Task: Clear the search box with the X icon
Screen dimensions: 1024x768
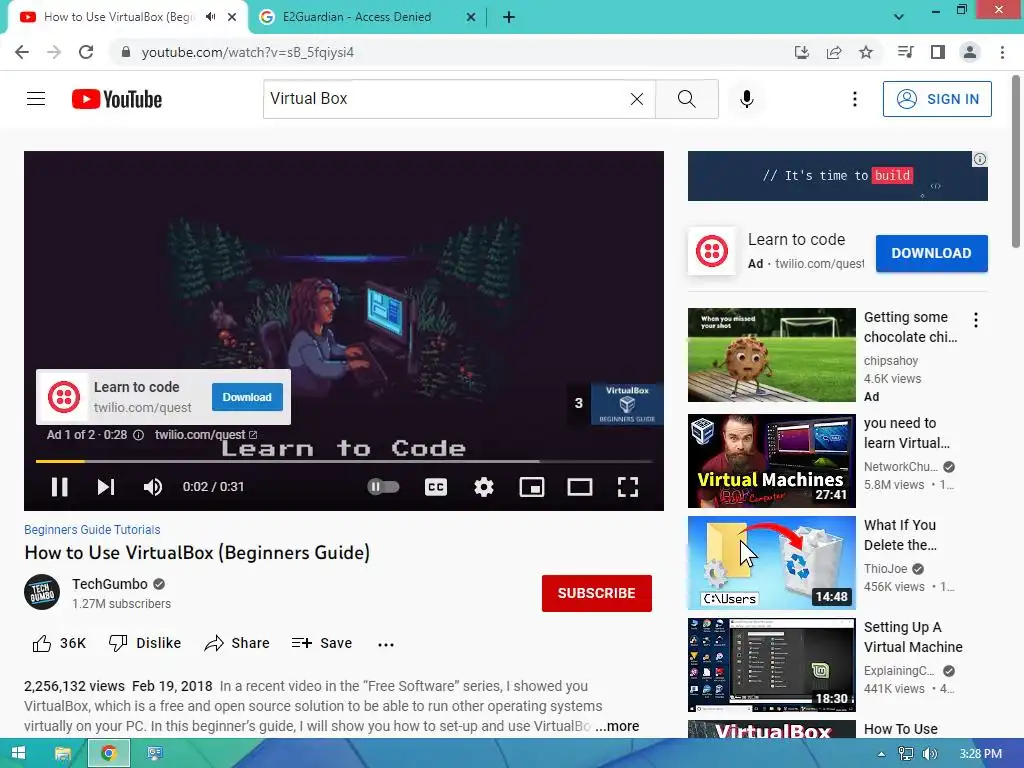Action: pyautogui.click(x=637, y=99)
